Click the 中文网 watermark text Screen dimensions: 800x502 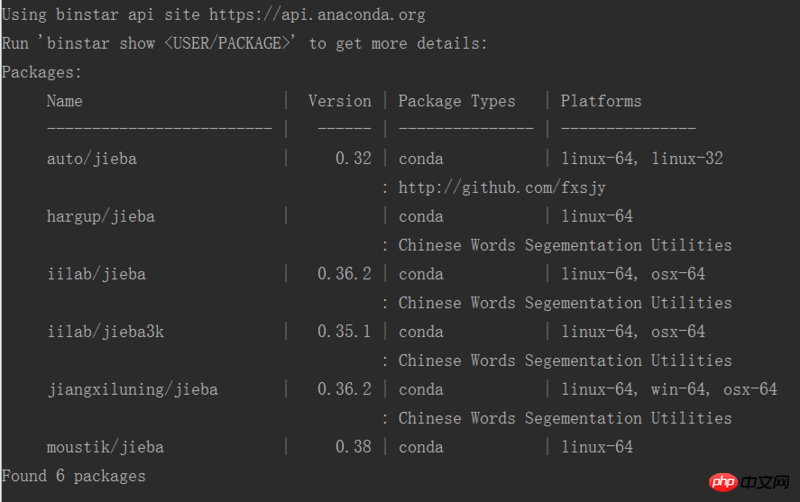click(765, 482)
